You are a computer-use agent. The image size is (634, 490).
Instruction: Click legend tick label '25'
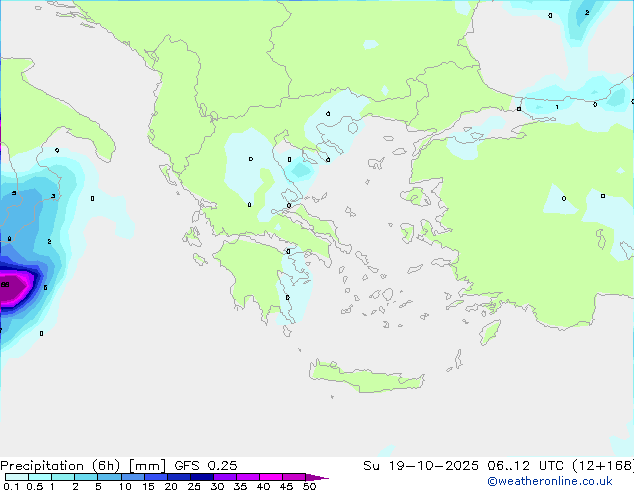coord(194,486)
